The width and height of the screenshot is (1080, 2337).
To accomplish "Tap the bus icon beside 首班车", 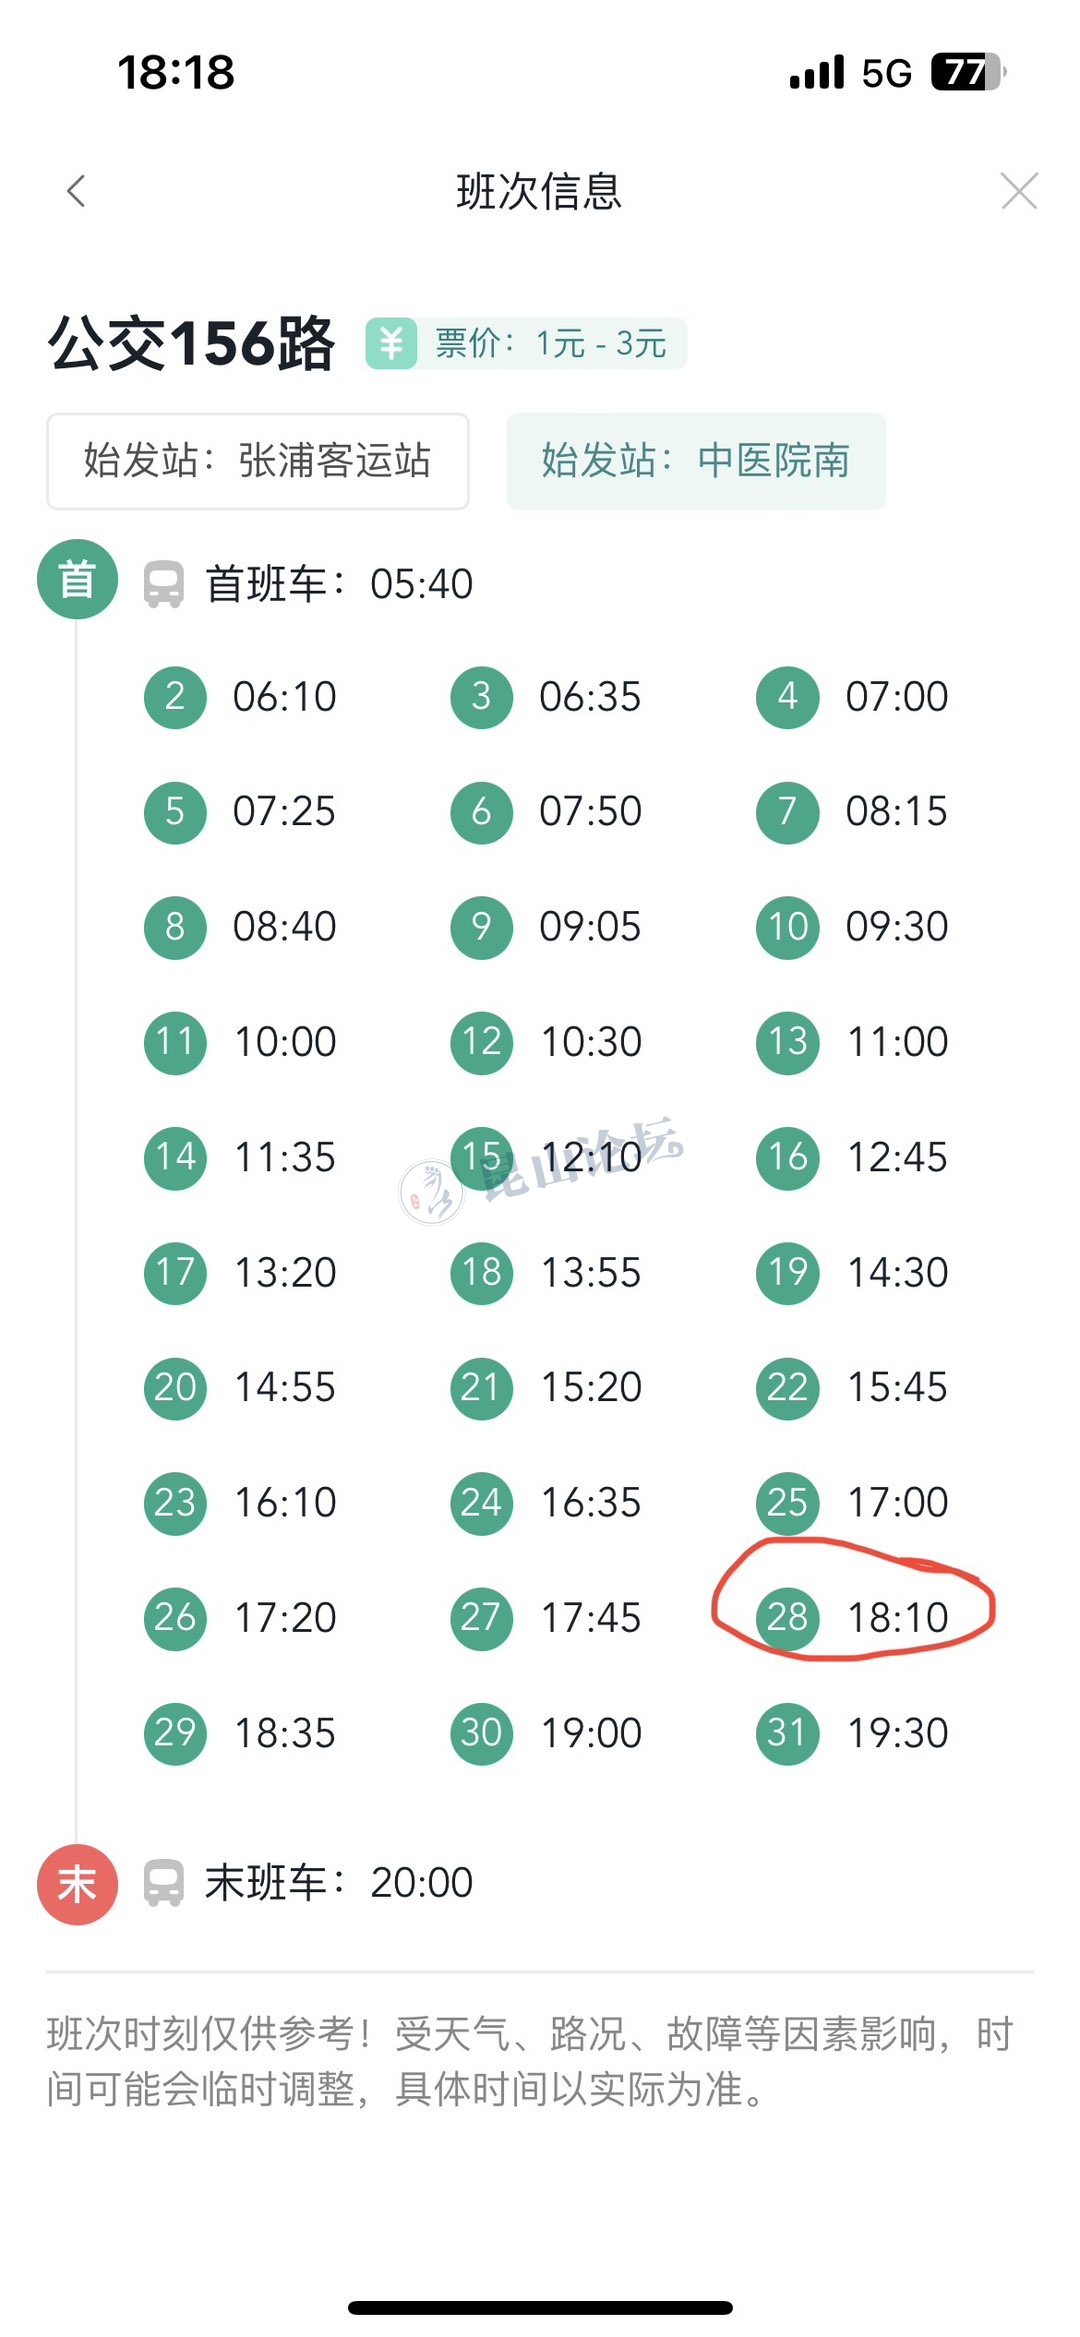I will tap(164, 585).
